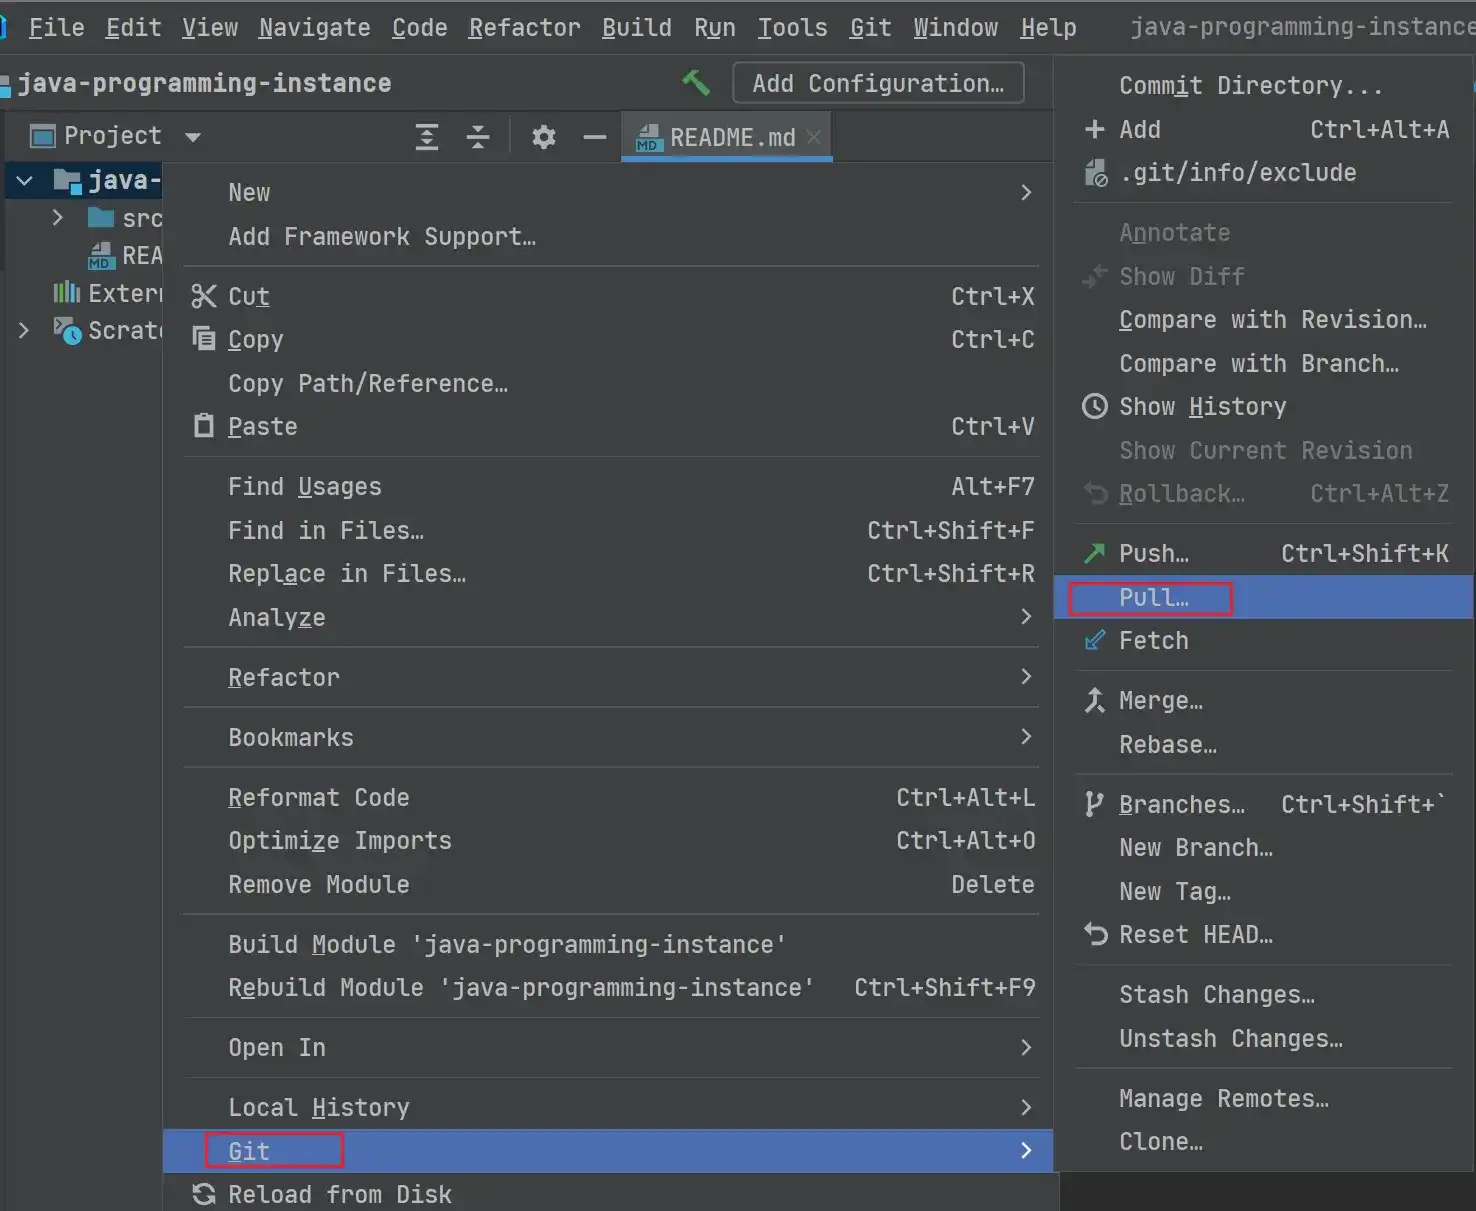
Task: Expand Scratches node in project tree
Action: point(24,330)
